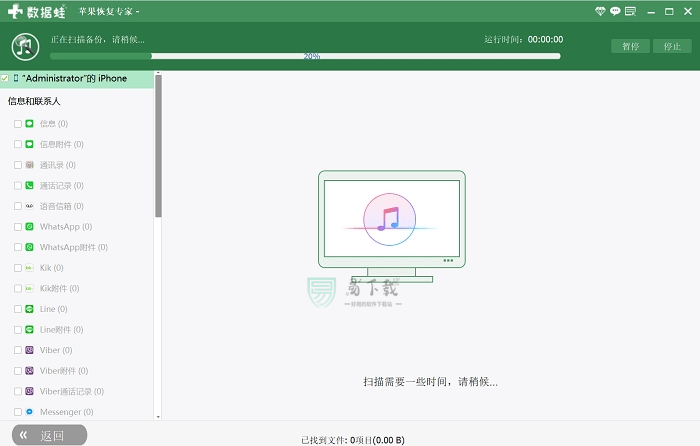The image size is (700, 446).
Task: Click the scan progress bar at 20%
Action: click(x=312, y=56)
